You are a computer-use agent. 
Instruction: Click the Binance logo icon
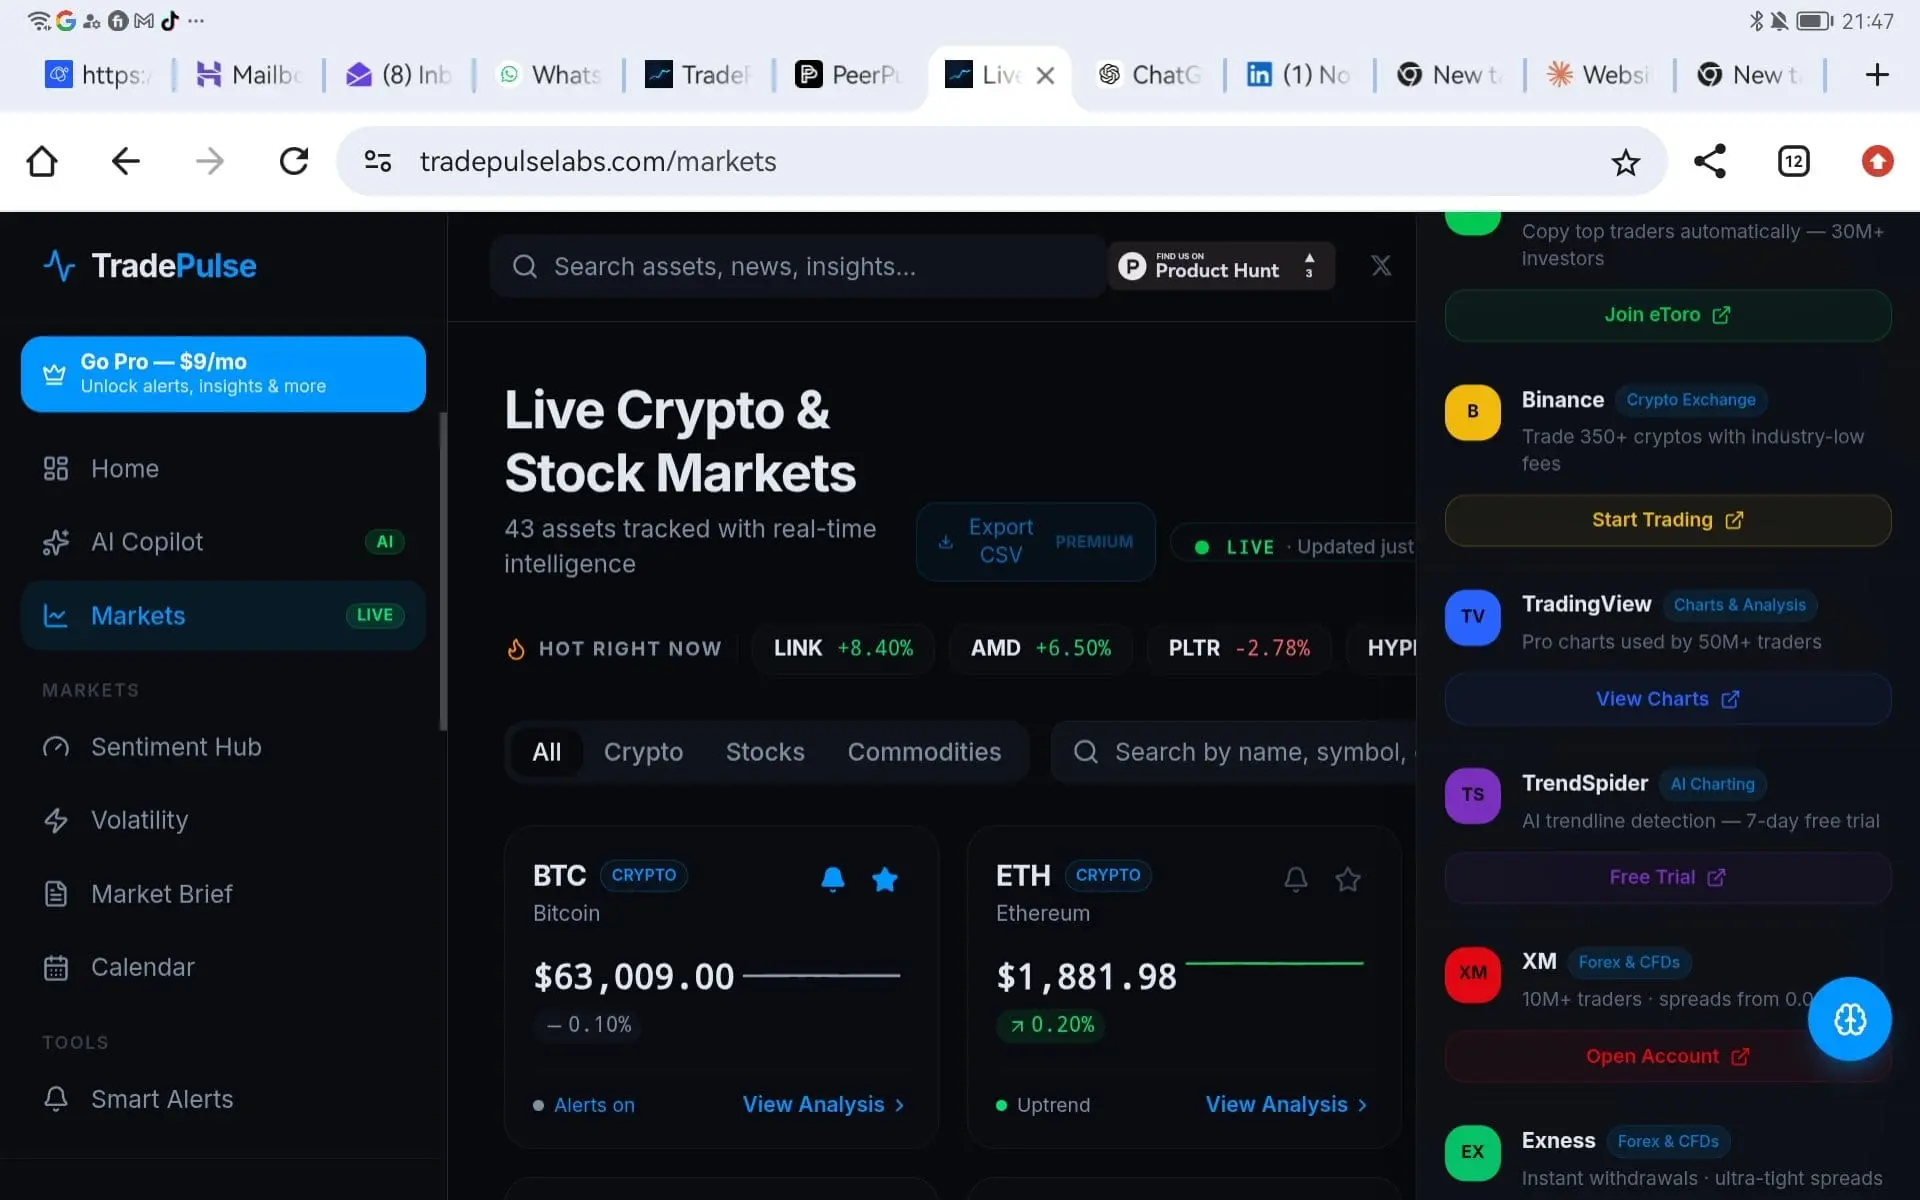(1472, 412)
